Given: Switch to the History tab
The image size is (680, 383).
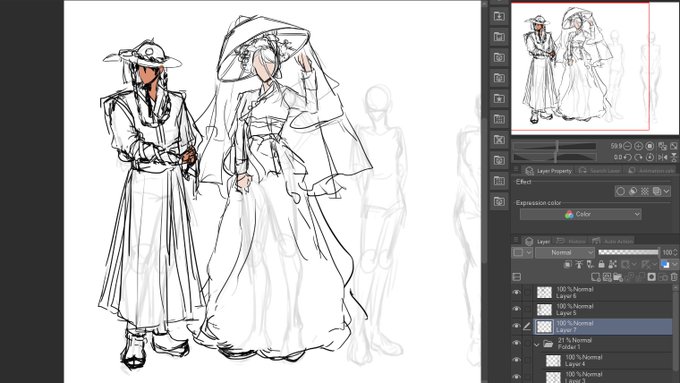Looking at the screenshot, I should [x=571, y=241].
